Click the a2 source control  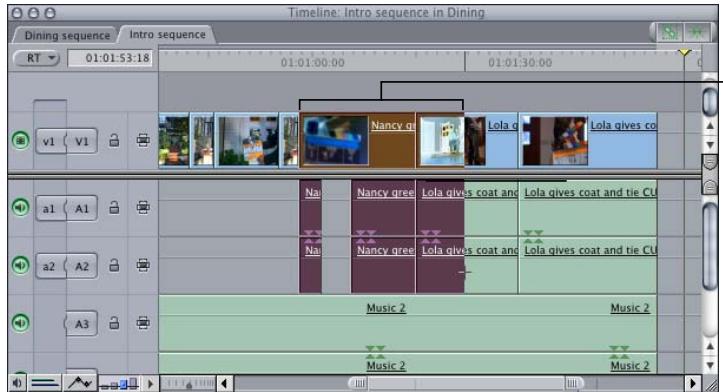pyautogui.click(x=49, y=266)
